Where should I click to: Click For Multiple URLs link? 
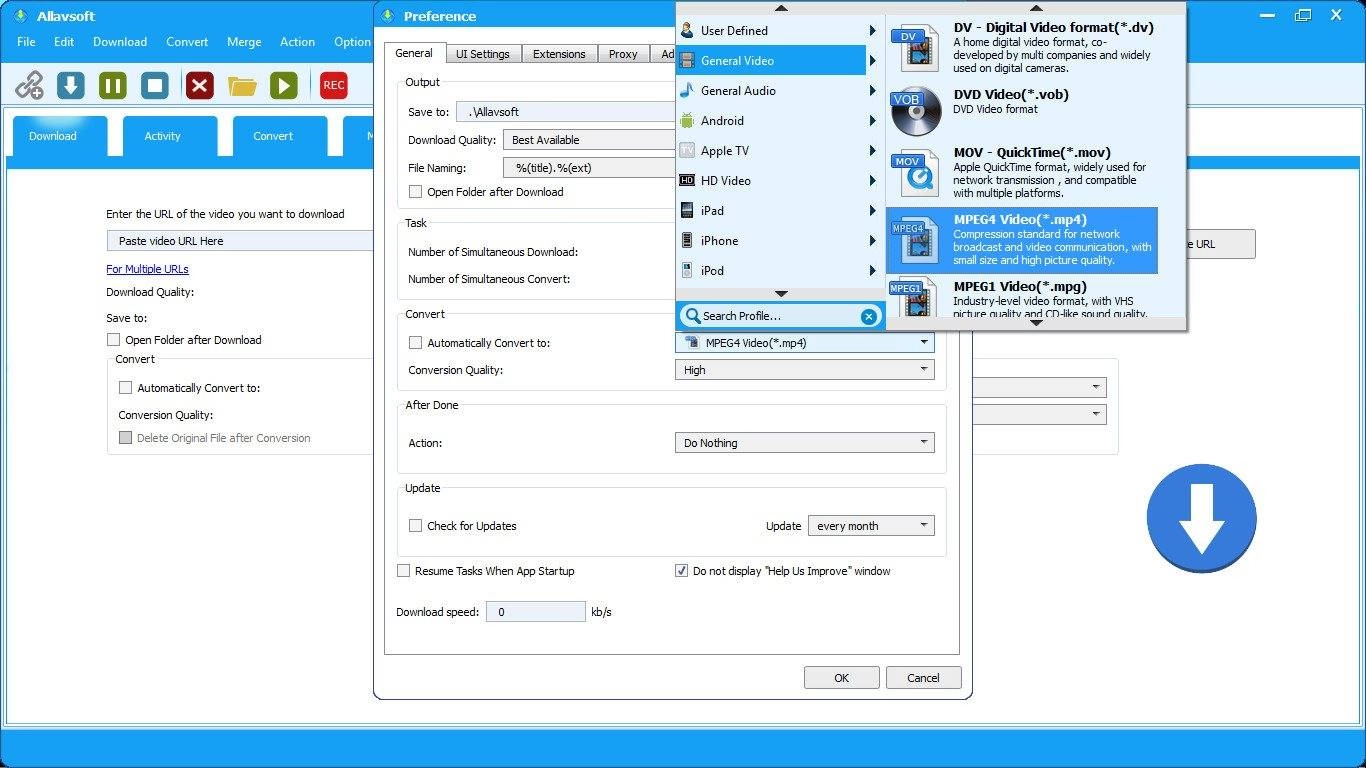[x=147, y=269]
